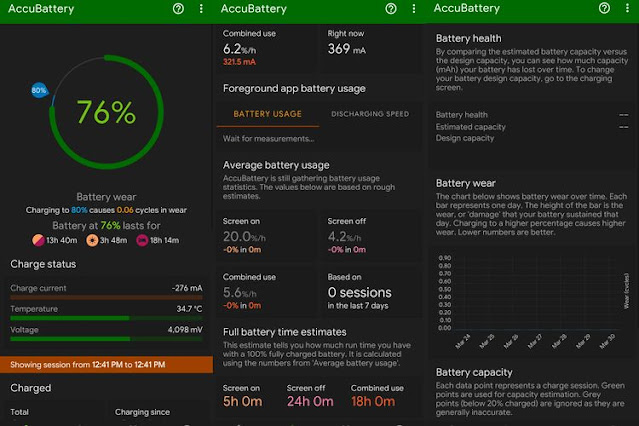Tap the screen-on sun icon beside 3h 48m

(x=92, y=240)
